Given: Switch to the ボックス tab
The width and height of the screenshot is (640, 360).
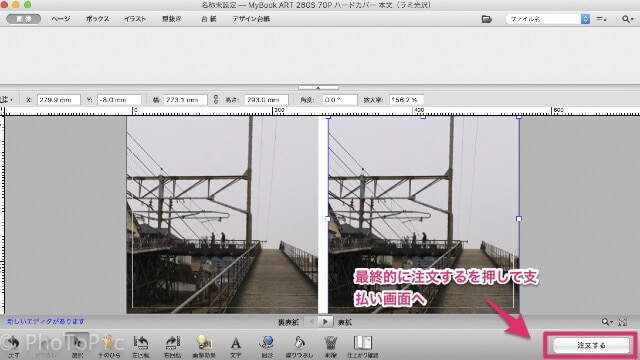Looking at the screenshot, I should 98,19.
